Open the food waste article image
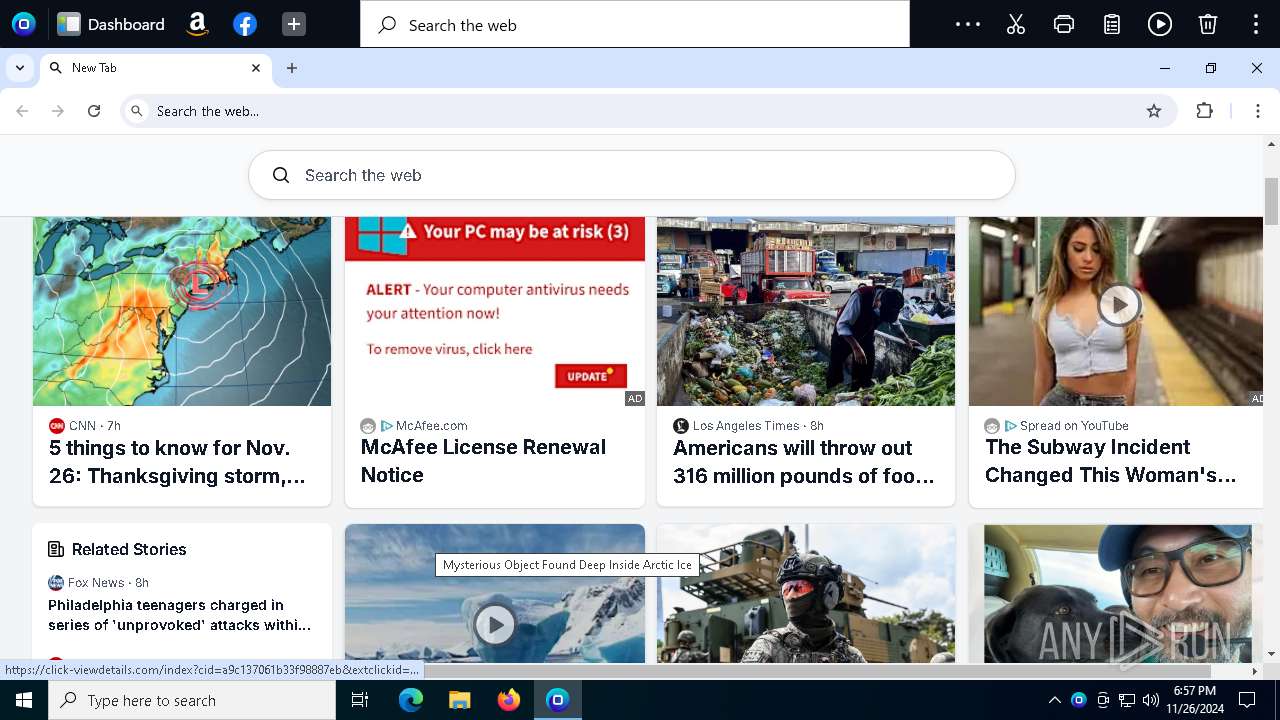Viewport: 1280px width, 720px height. (x=806, y=311)
